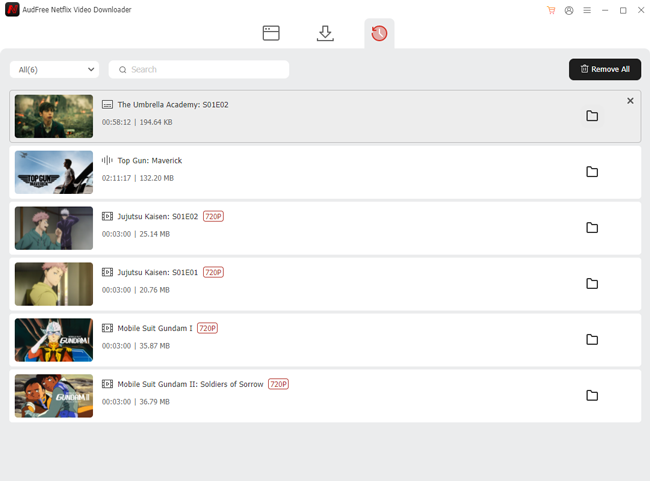The width and height of the screenshot is (650, 481).
Task: Focus the Search input field
Action: pos(199,70)
